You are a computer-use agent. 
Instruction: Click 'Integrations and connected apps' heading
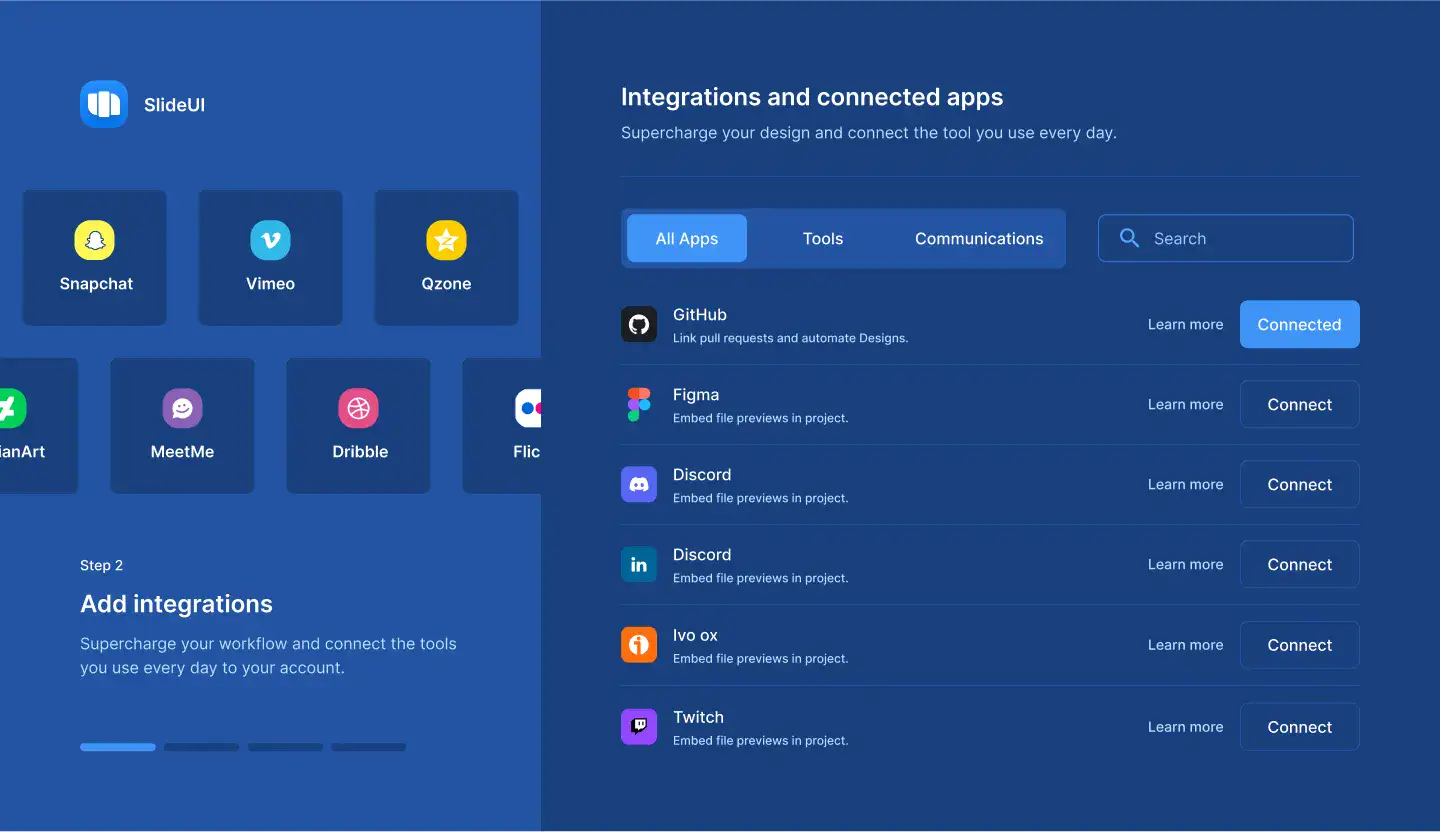pos(812,97)
